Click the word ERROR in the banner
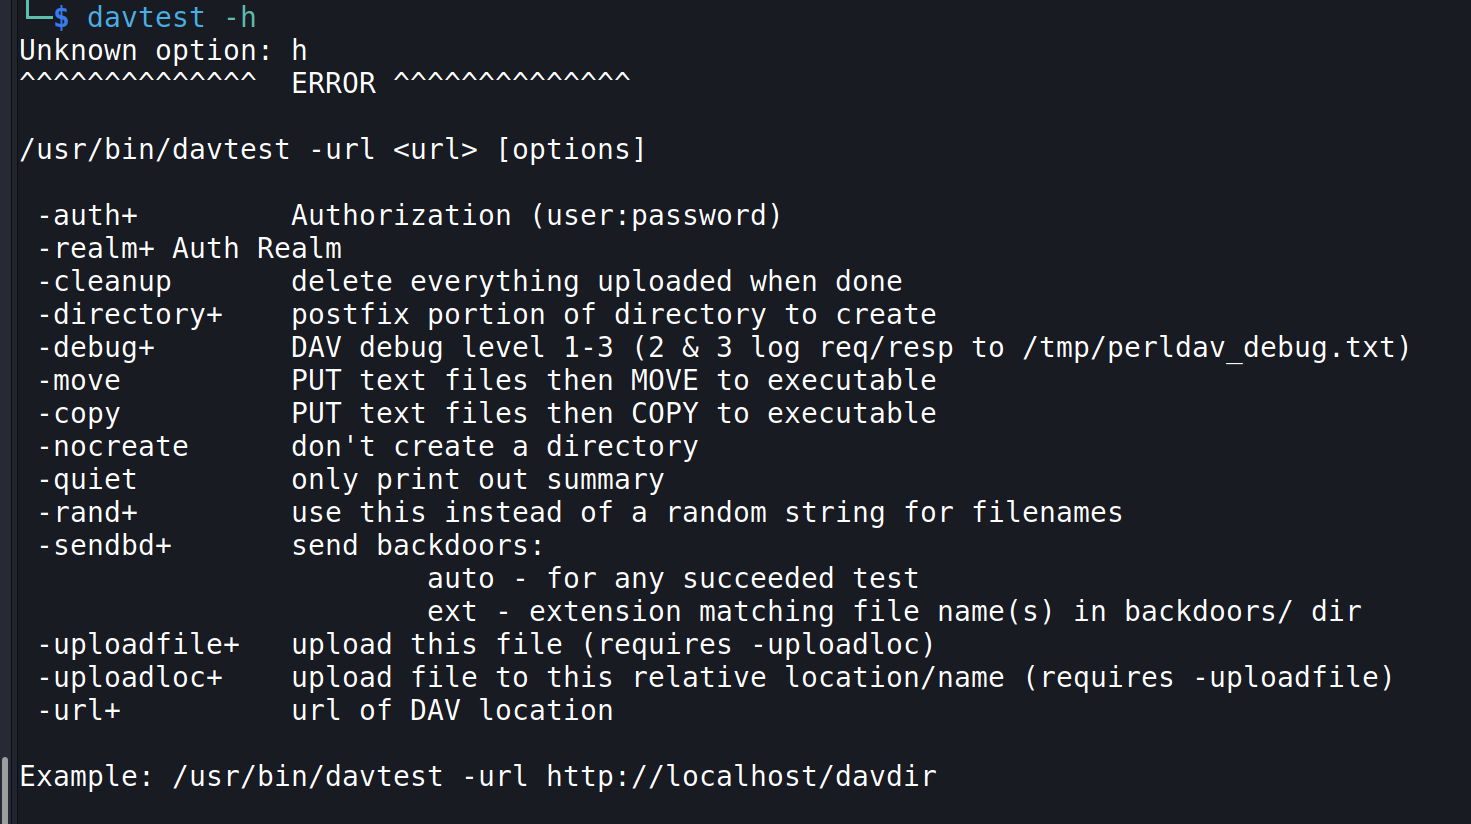The height and width of the screenshot is (824, 1471). point(333,84)
